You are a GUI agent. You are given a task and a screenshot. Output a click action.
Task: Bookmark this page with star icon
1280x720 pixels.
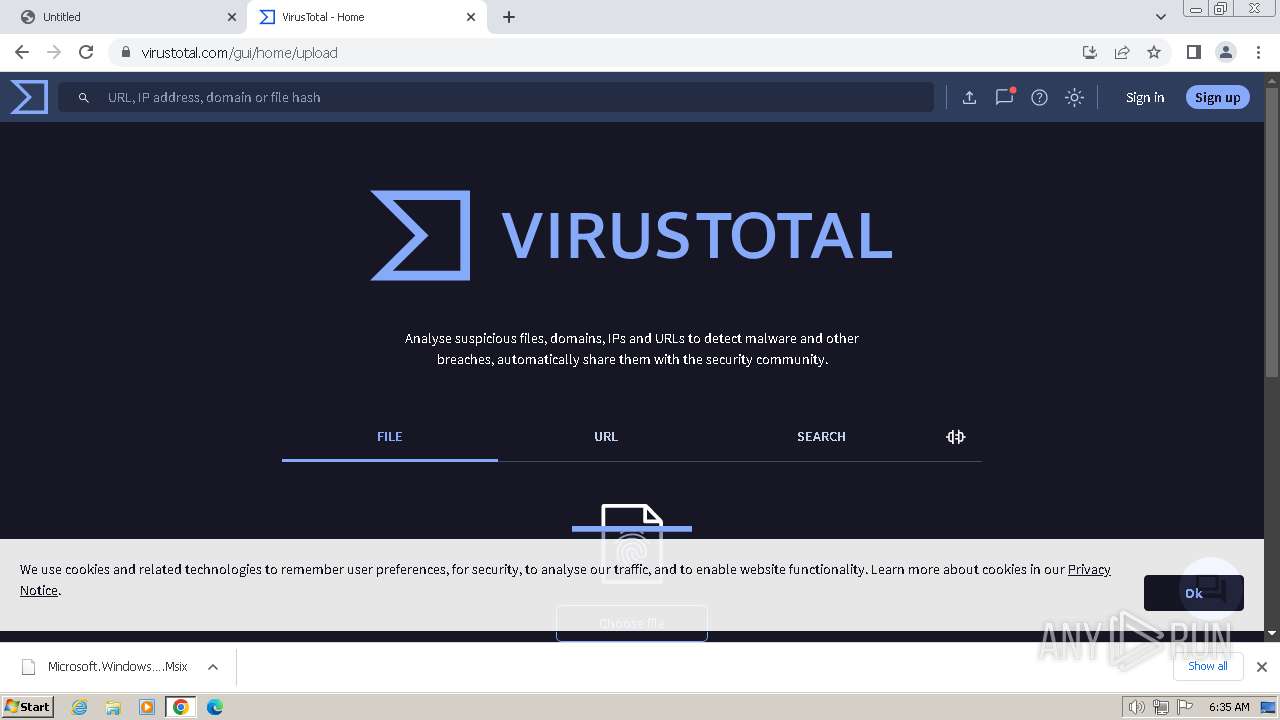point(1154,52)
